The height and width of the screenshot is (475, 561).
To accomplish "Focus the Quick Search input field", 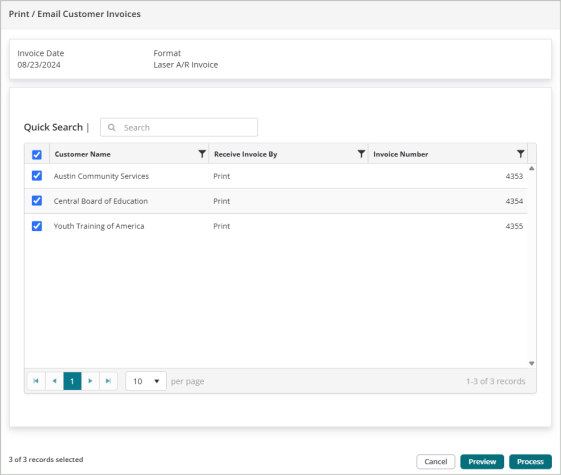I will coord(179,127).
